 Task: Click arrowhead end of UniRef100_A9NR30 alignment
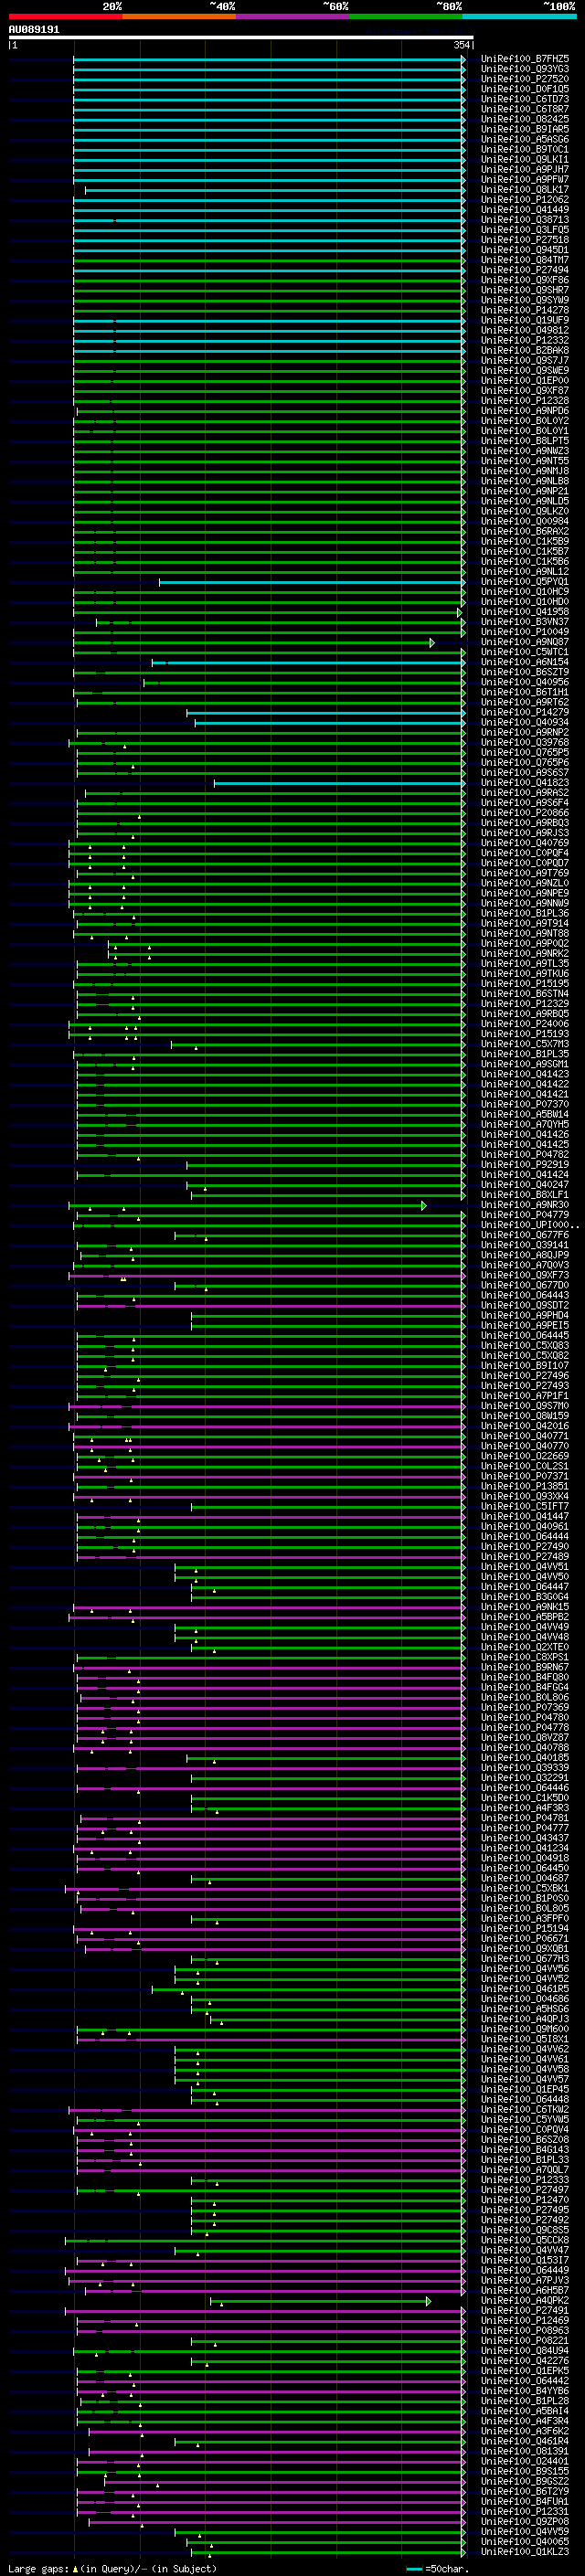point(424,1206)
